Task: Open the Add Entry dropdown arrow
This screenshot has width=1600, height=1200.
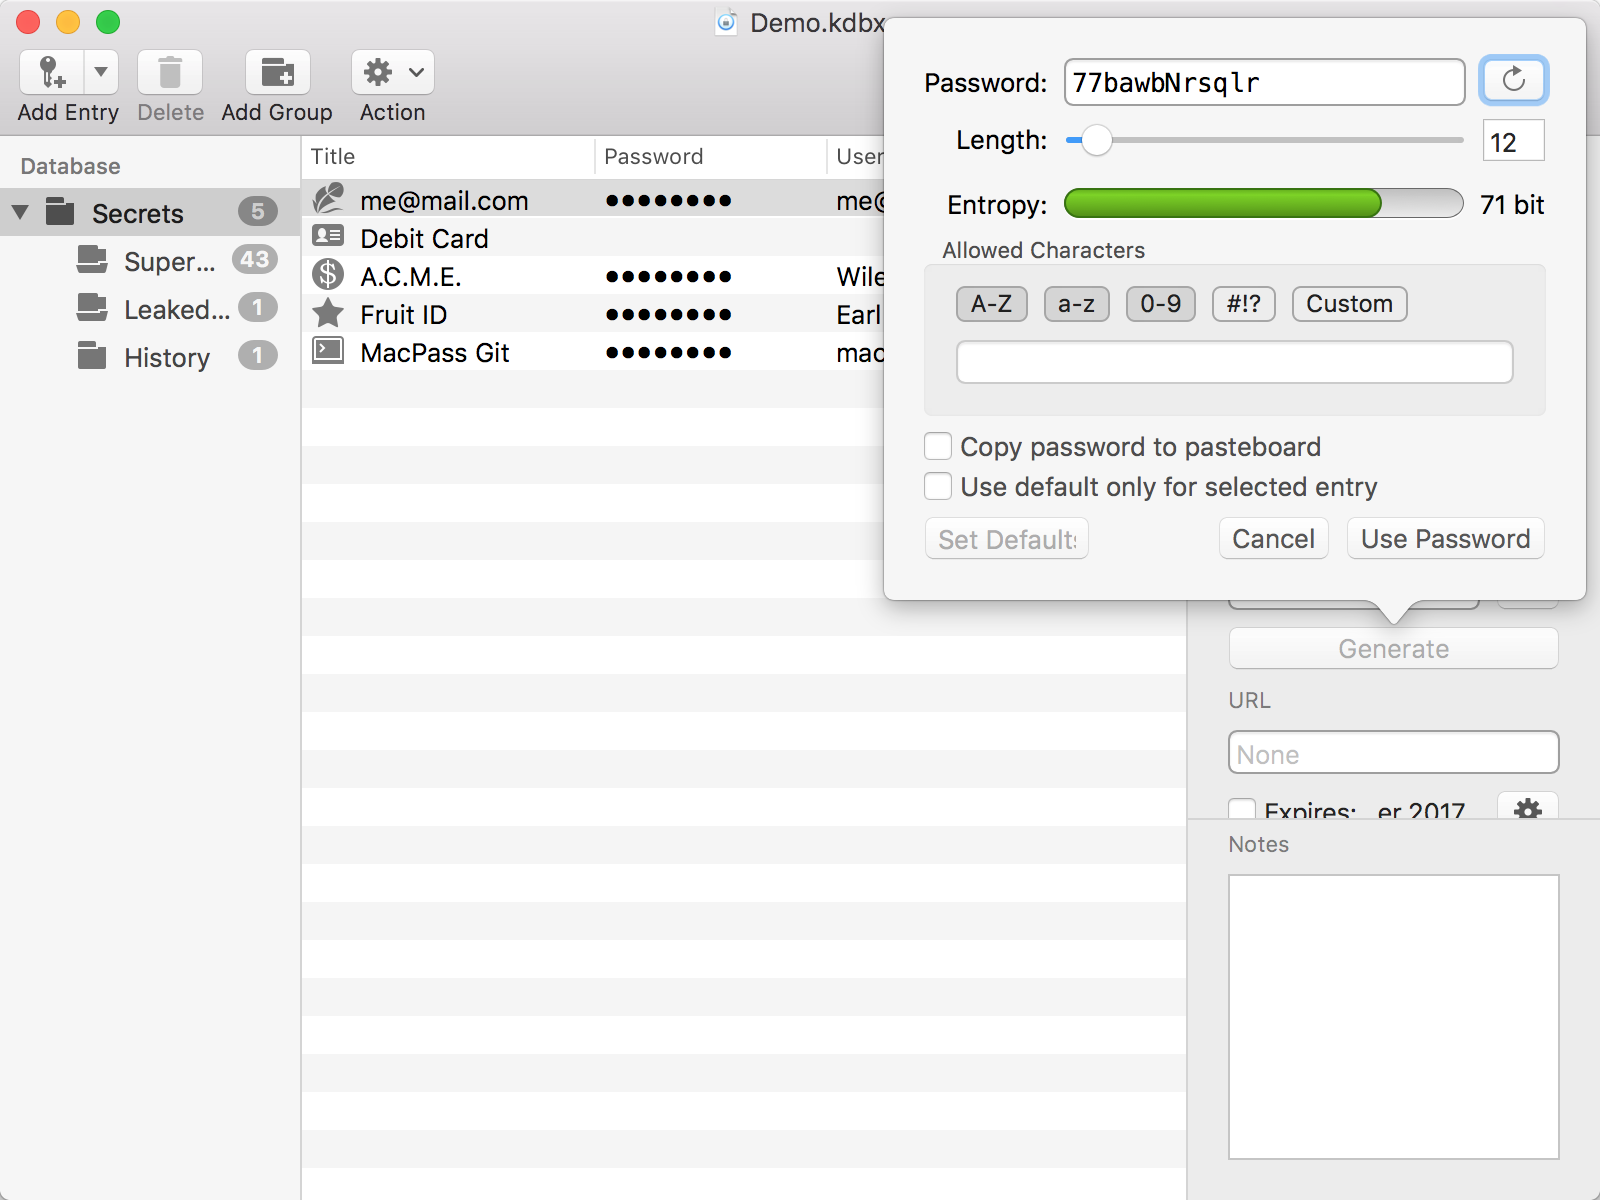Action: pyautogui.click(x=101, y=73)
